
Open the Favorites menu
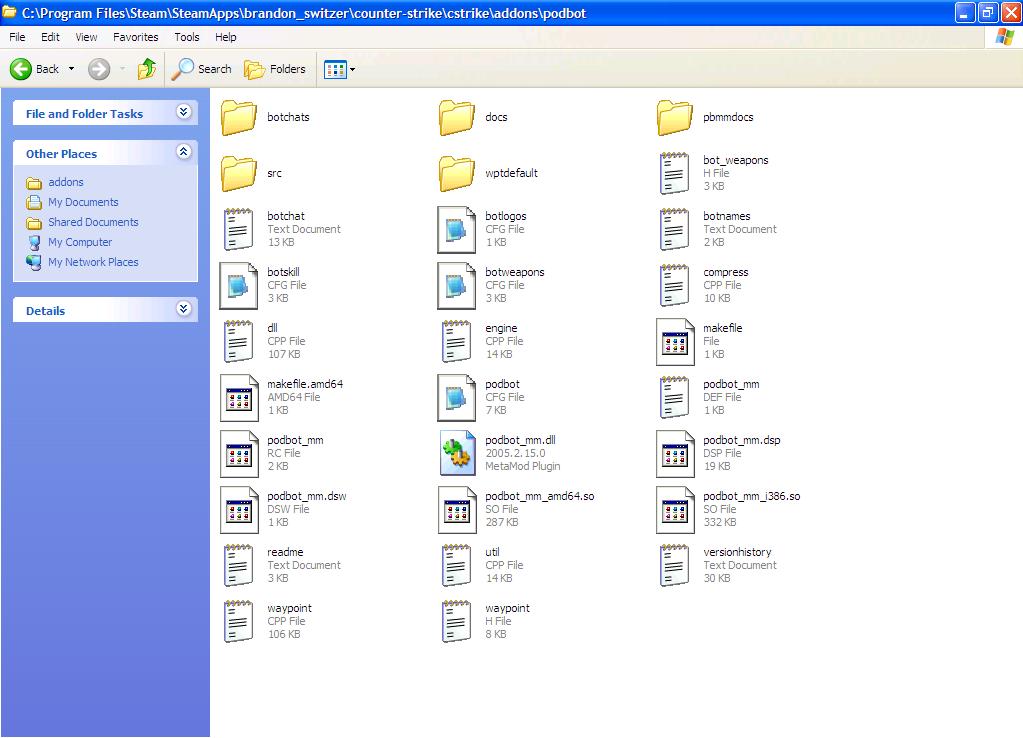(135, 37)
